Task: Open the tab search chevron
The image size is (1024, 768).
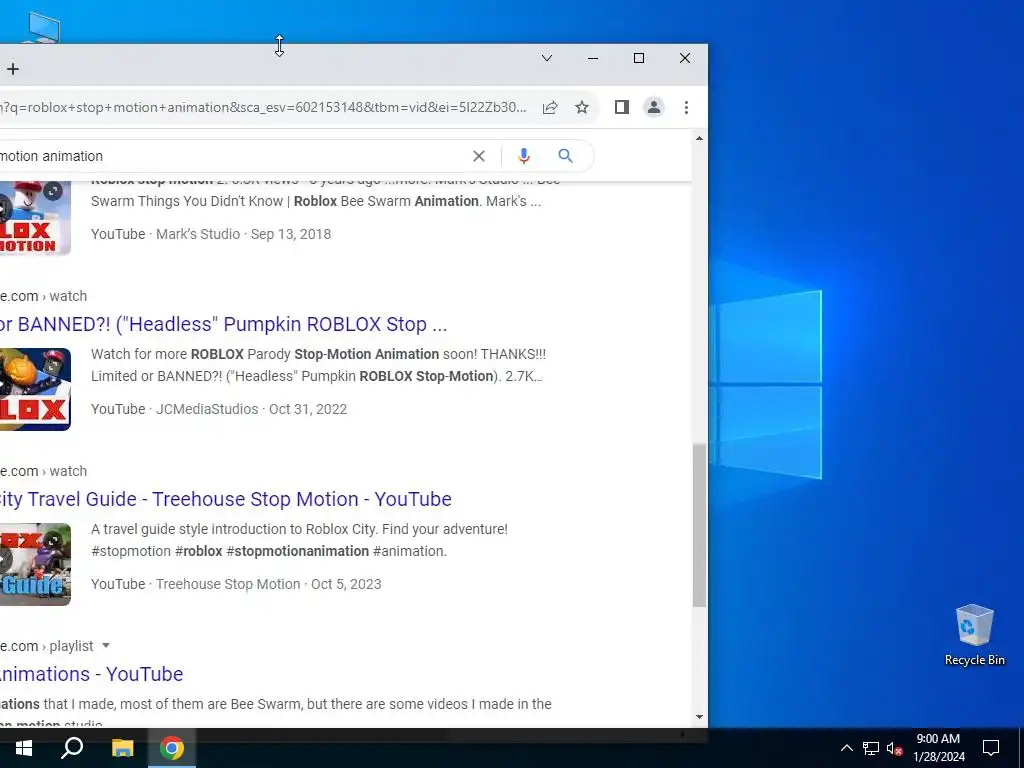Action: click(x=547, y=58)
